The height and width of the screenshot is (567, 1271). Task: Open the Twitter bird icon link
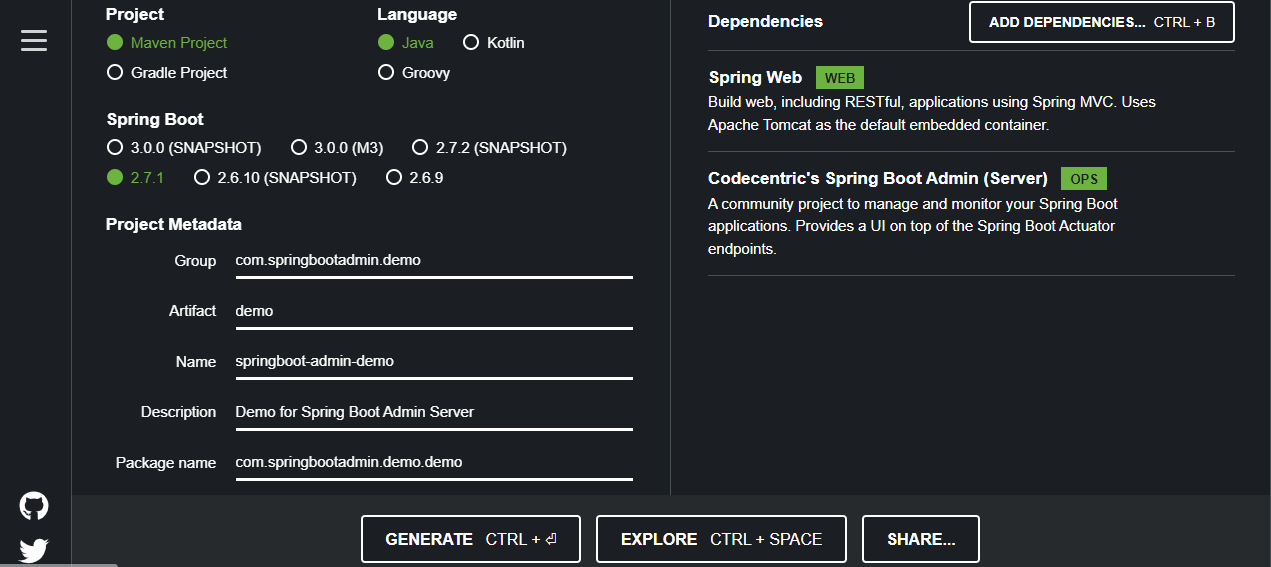[34, 549]
